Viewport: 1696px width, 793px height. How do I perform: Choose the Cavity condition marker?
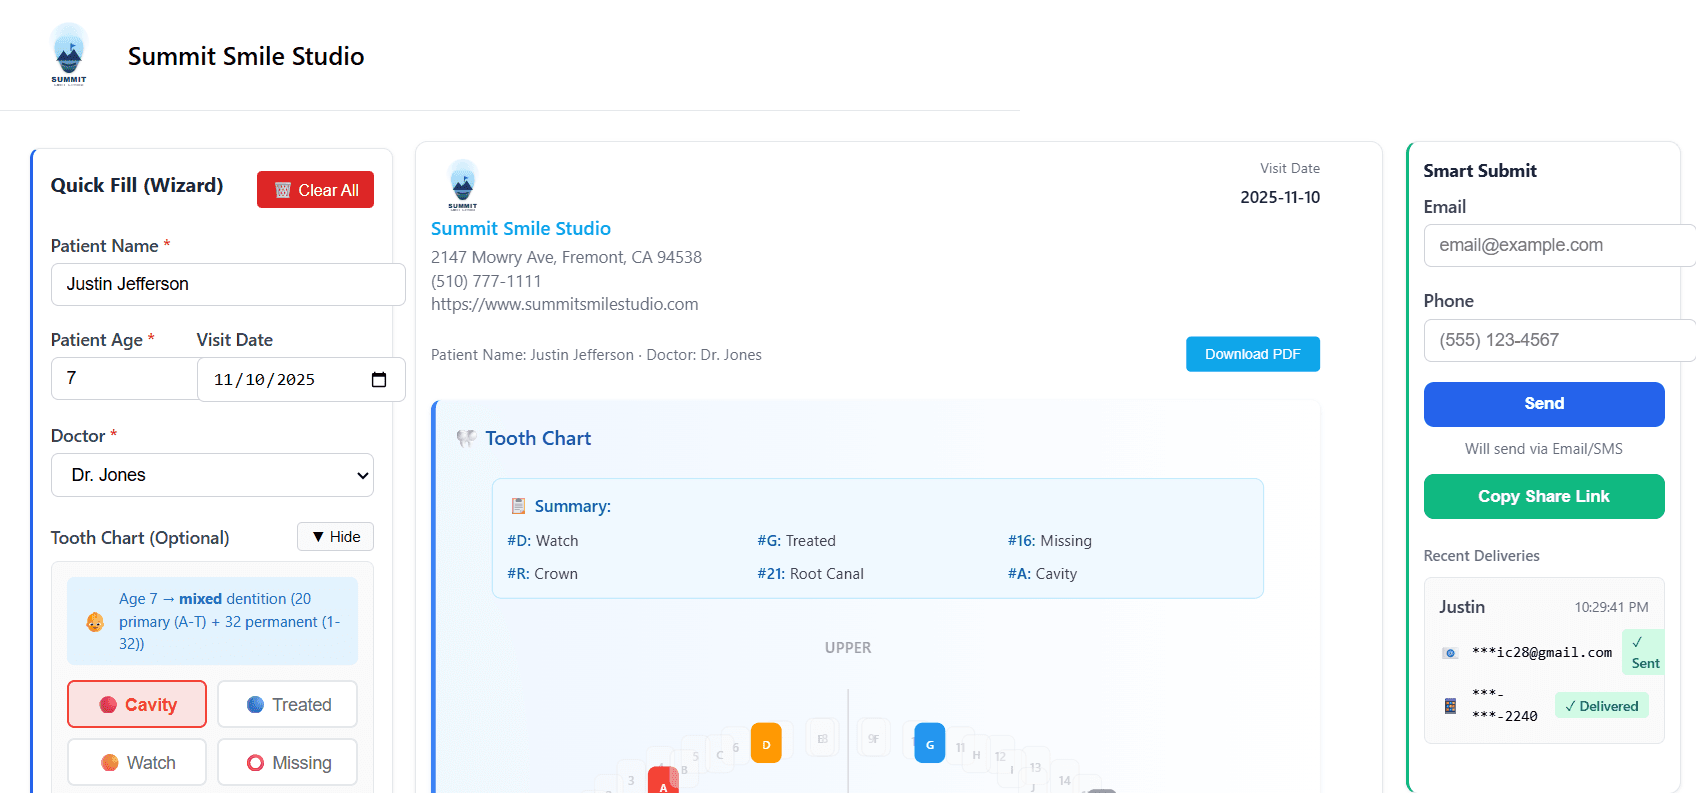pos(137,704)
